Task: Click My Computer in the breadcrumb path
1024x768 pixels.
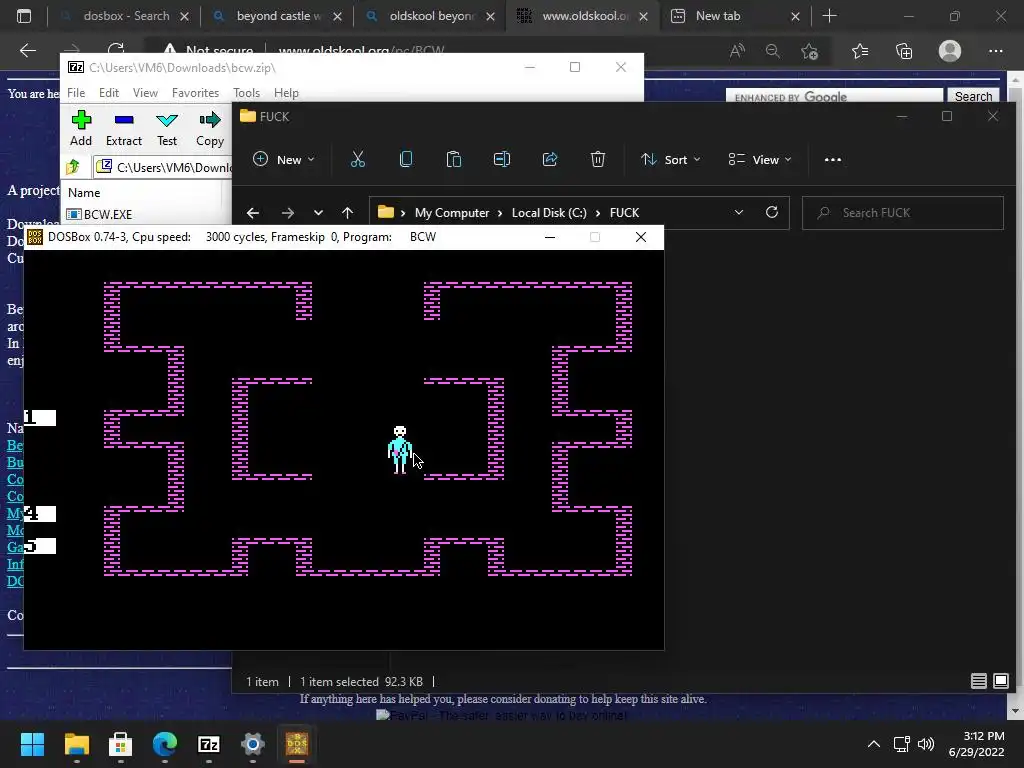Action: click(452, 213)
